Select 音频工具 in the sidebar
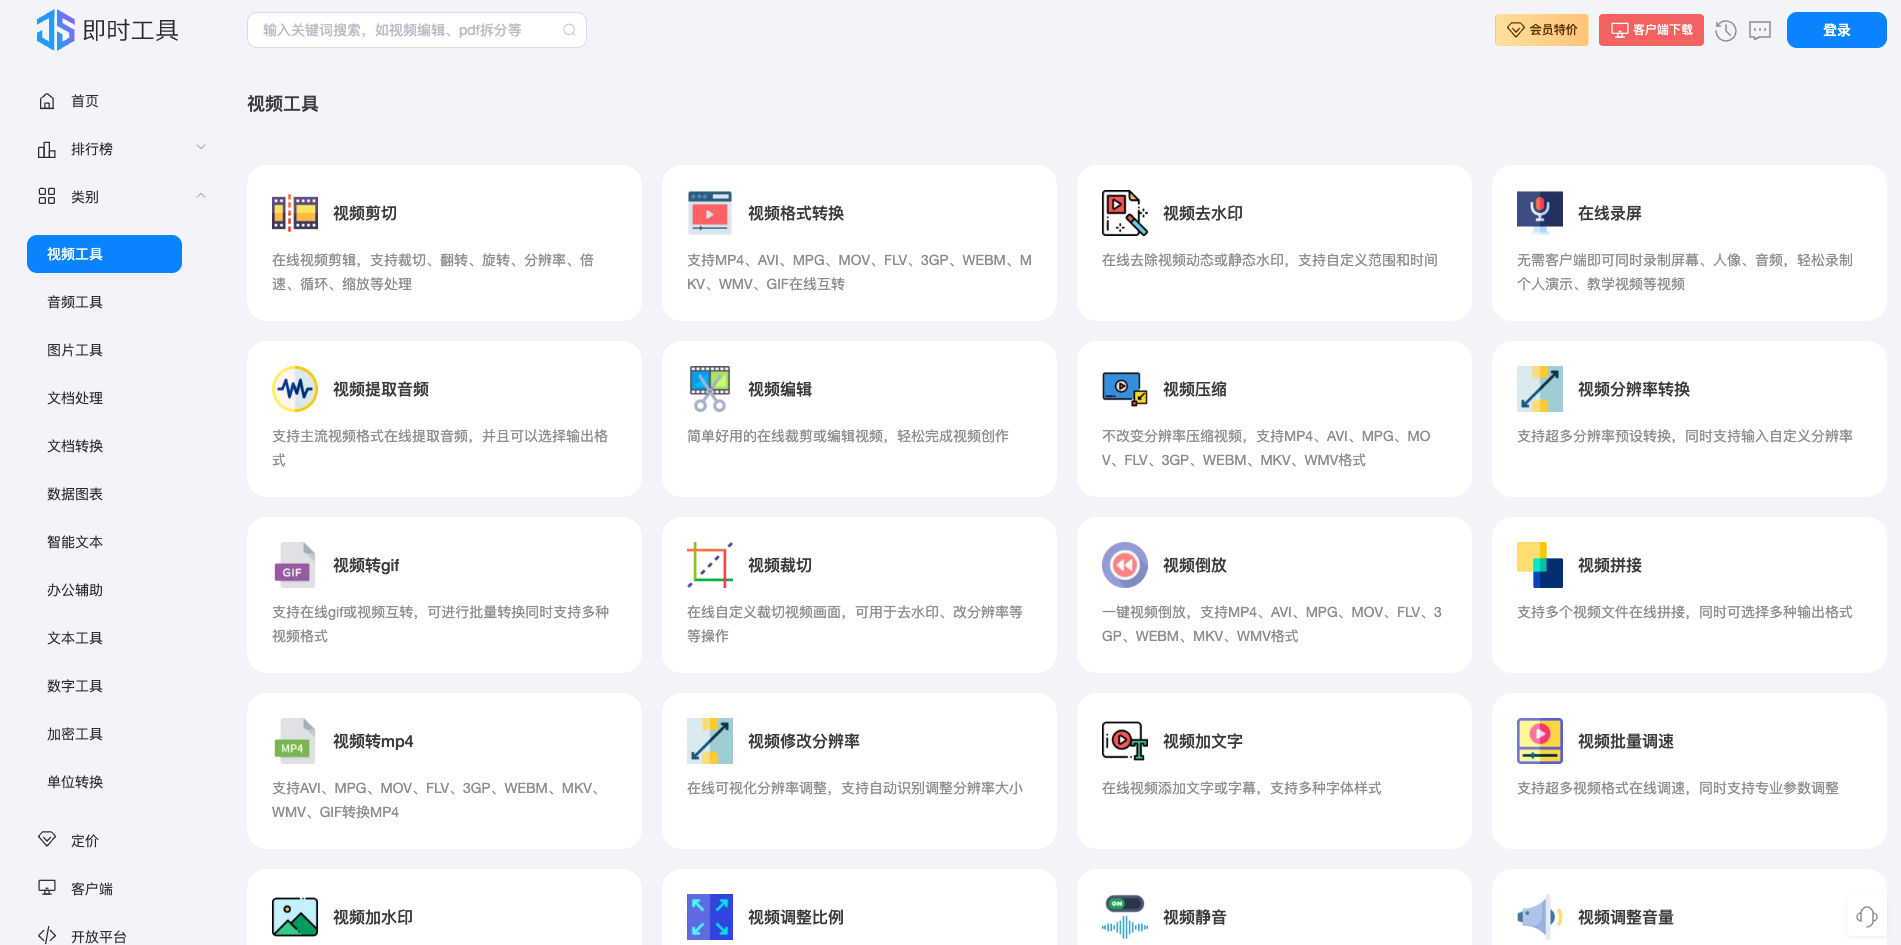Screen dimensions: 1901x945 [75, 302]
